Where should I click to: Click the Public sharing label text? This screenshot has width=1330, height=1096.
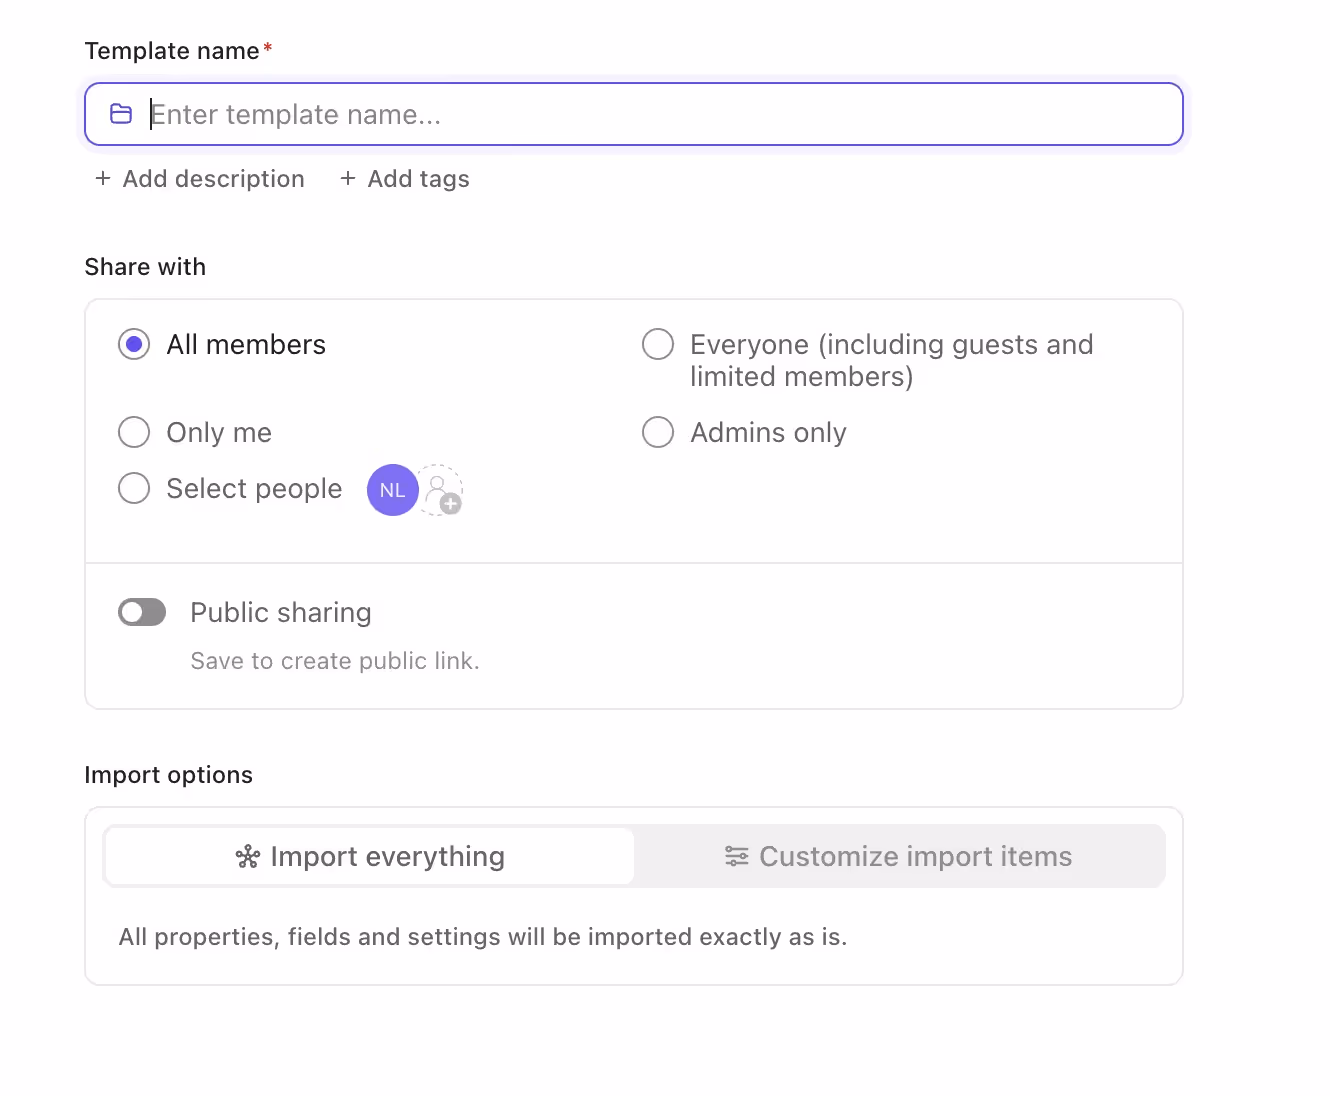point(281,612)
